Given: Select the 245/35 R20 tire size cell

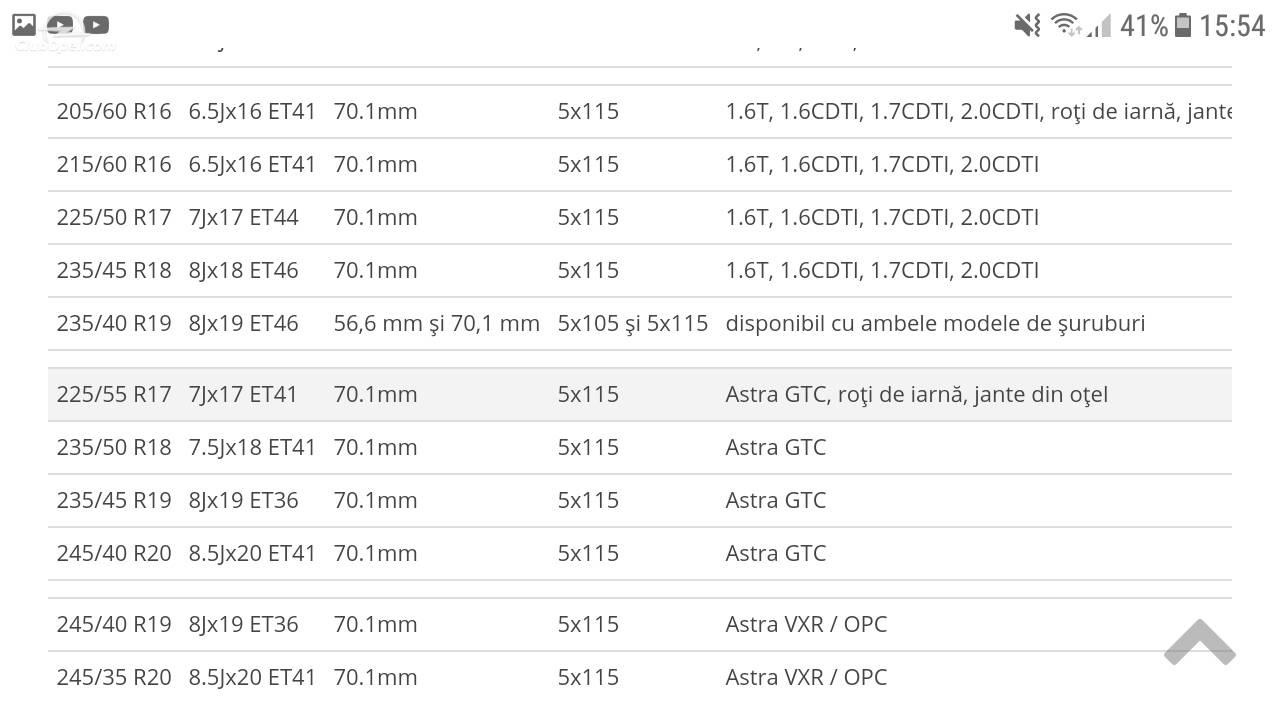Looking at the screenshot, I should click(114, 677).
